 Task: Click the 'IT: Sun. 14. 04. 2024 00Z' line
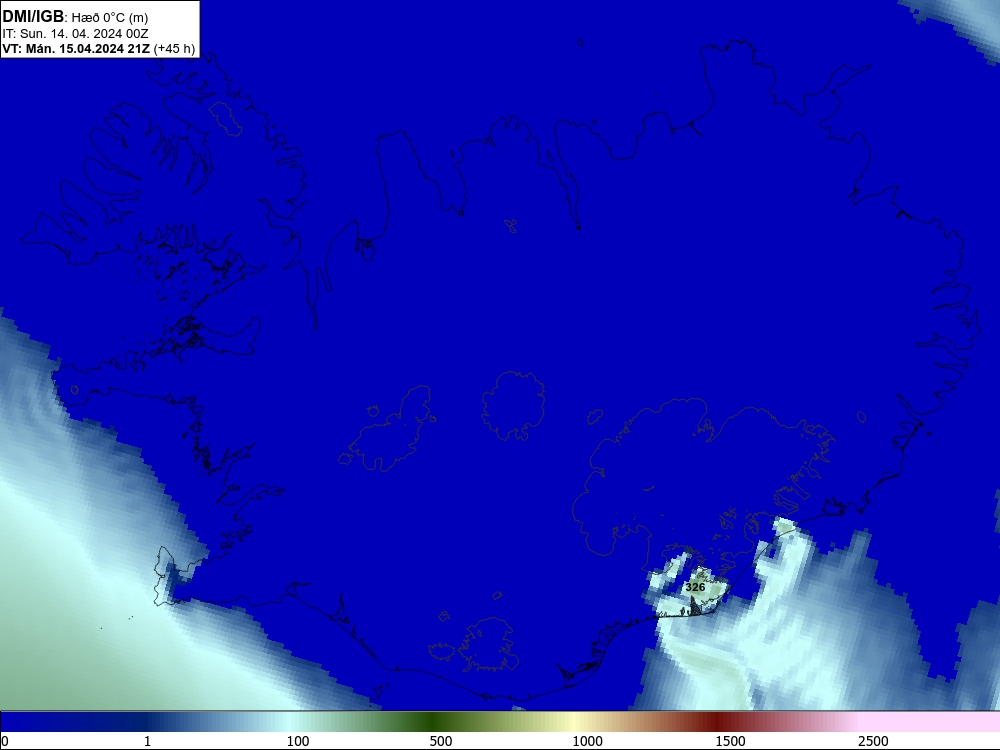tap(75, 34)
